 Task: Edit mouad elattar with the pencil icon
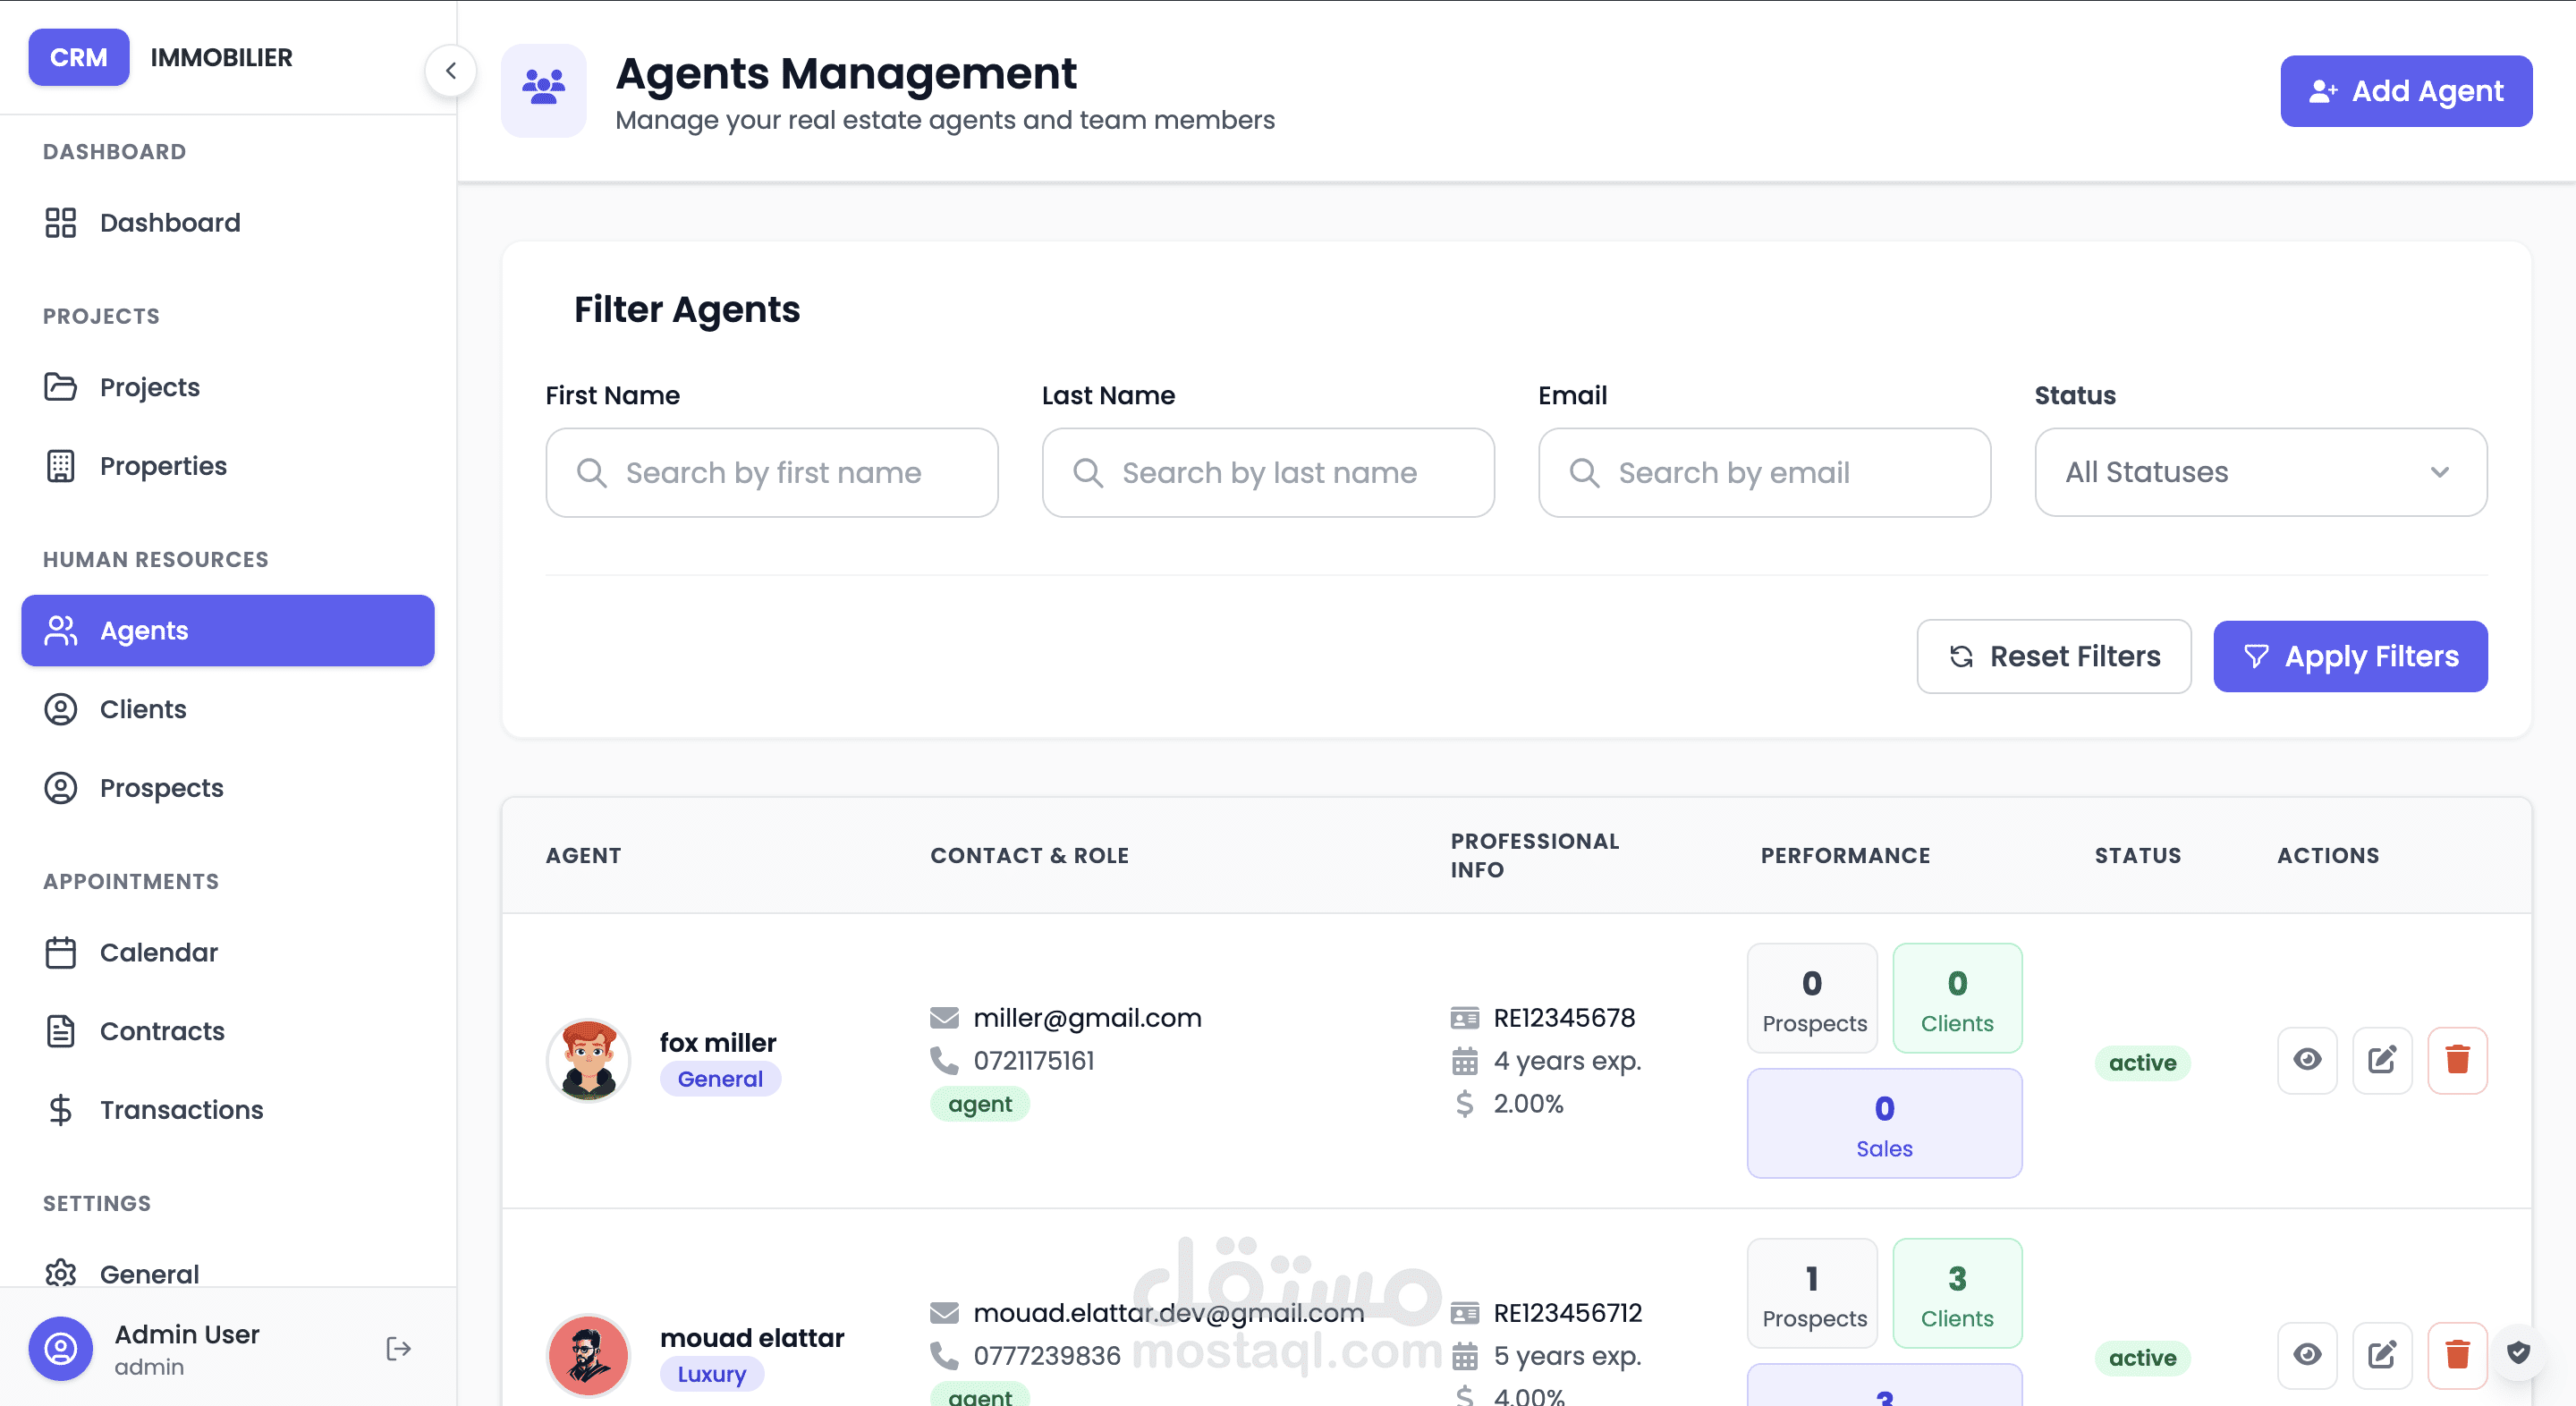(x=2382, y=1355)
